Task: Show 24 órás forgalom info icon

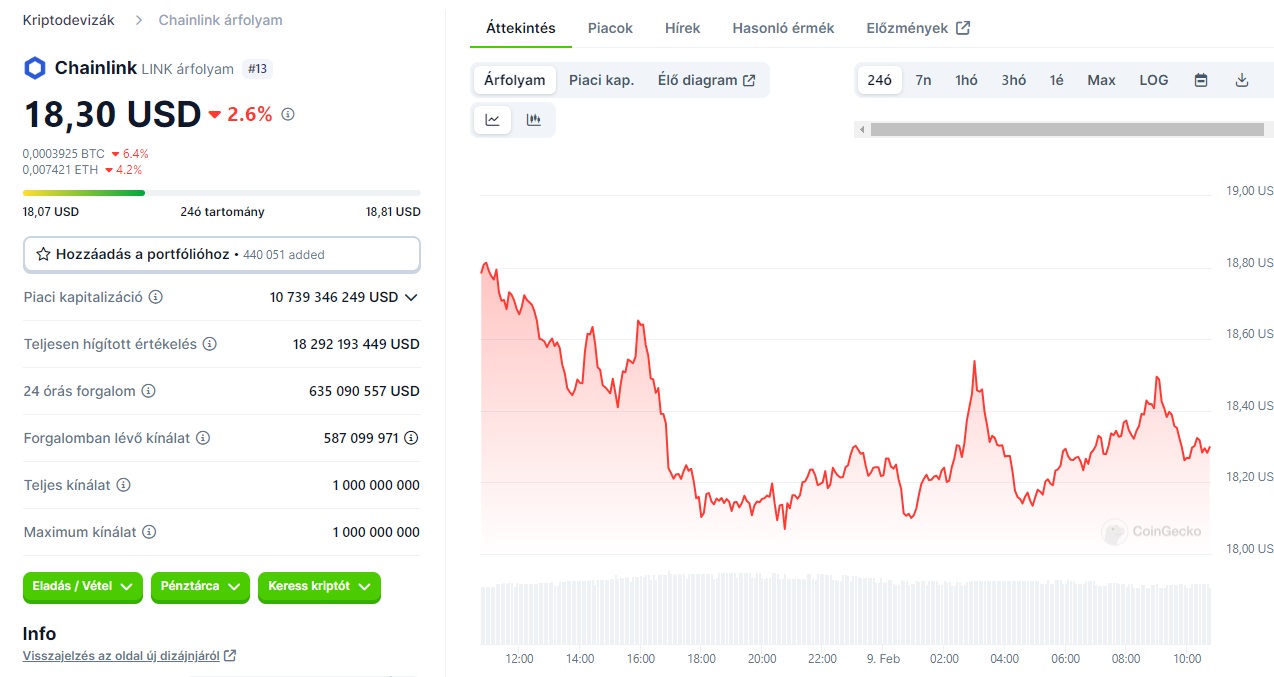Action: [x=149, y=391]
